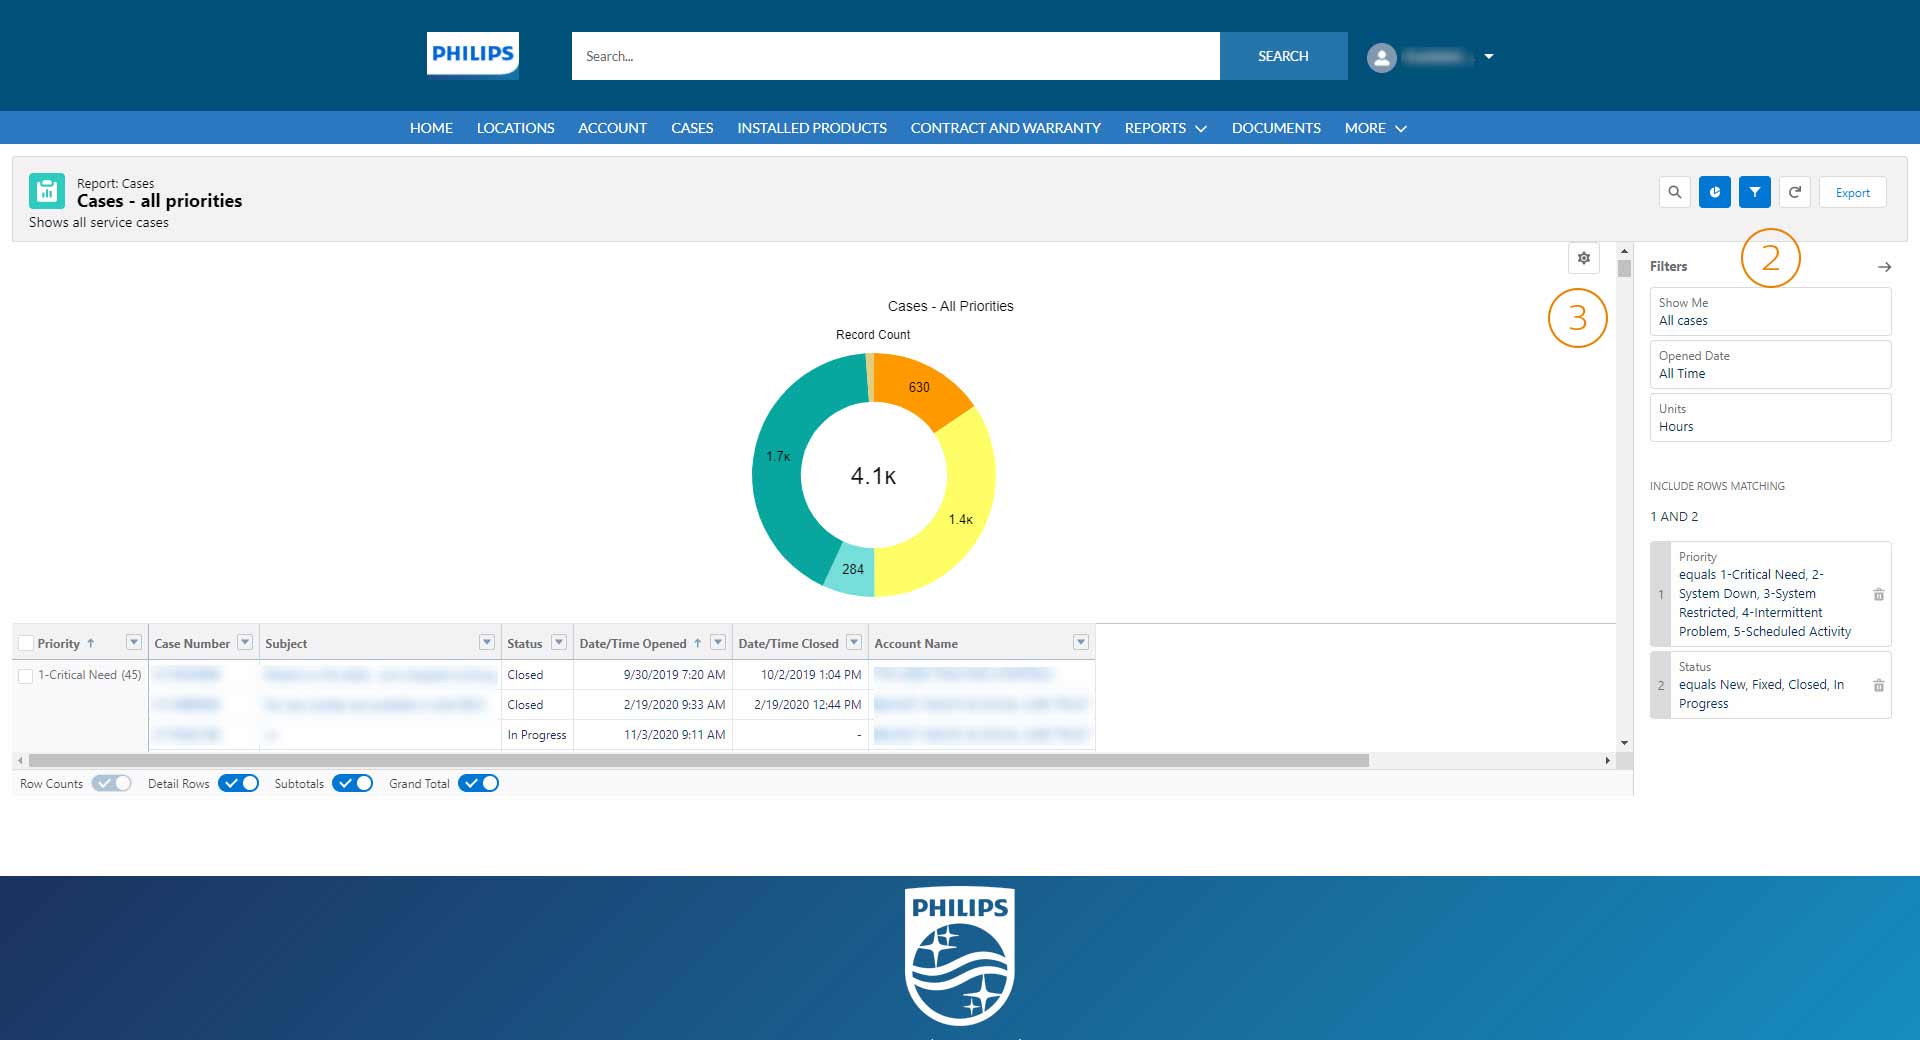Delete the Status filter trash icon

pyautogui.click(x=1879, y=685)
